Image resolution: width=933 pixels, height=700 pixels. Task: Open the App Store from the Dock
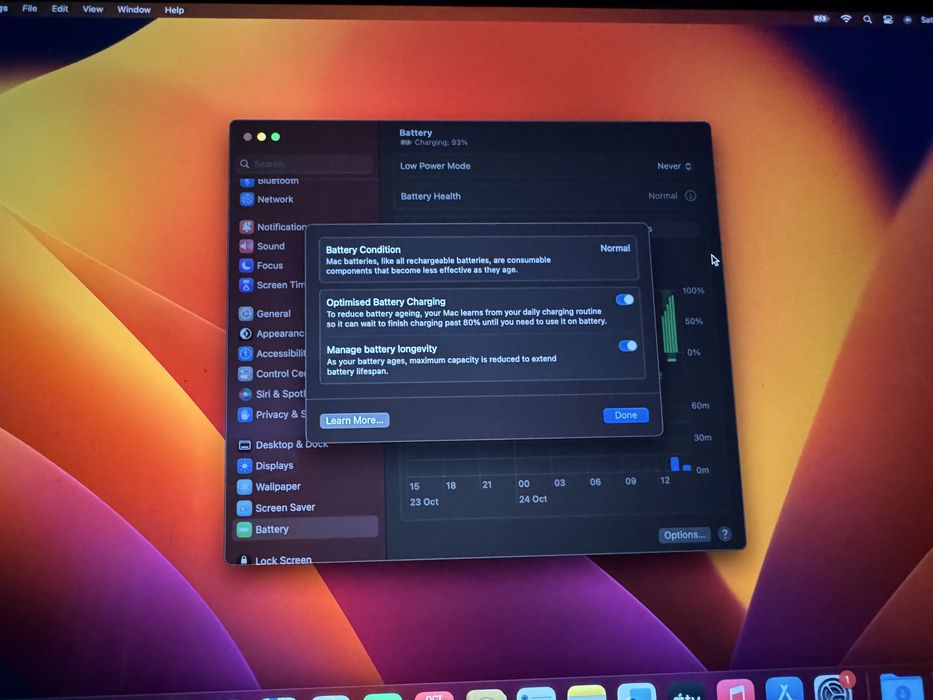(x=784, y=689)
